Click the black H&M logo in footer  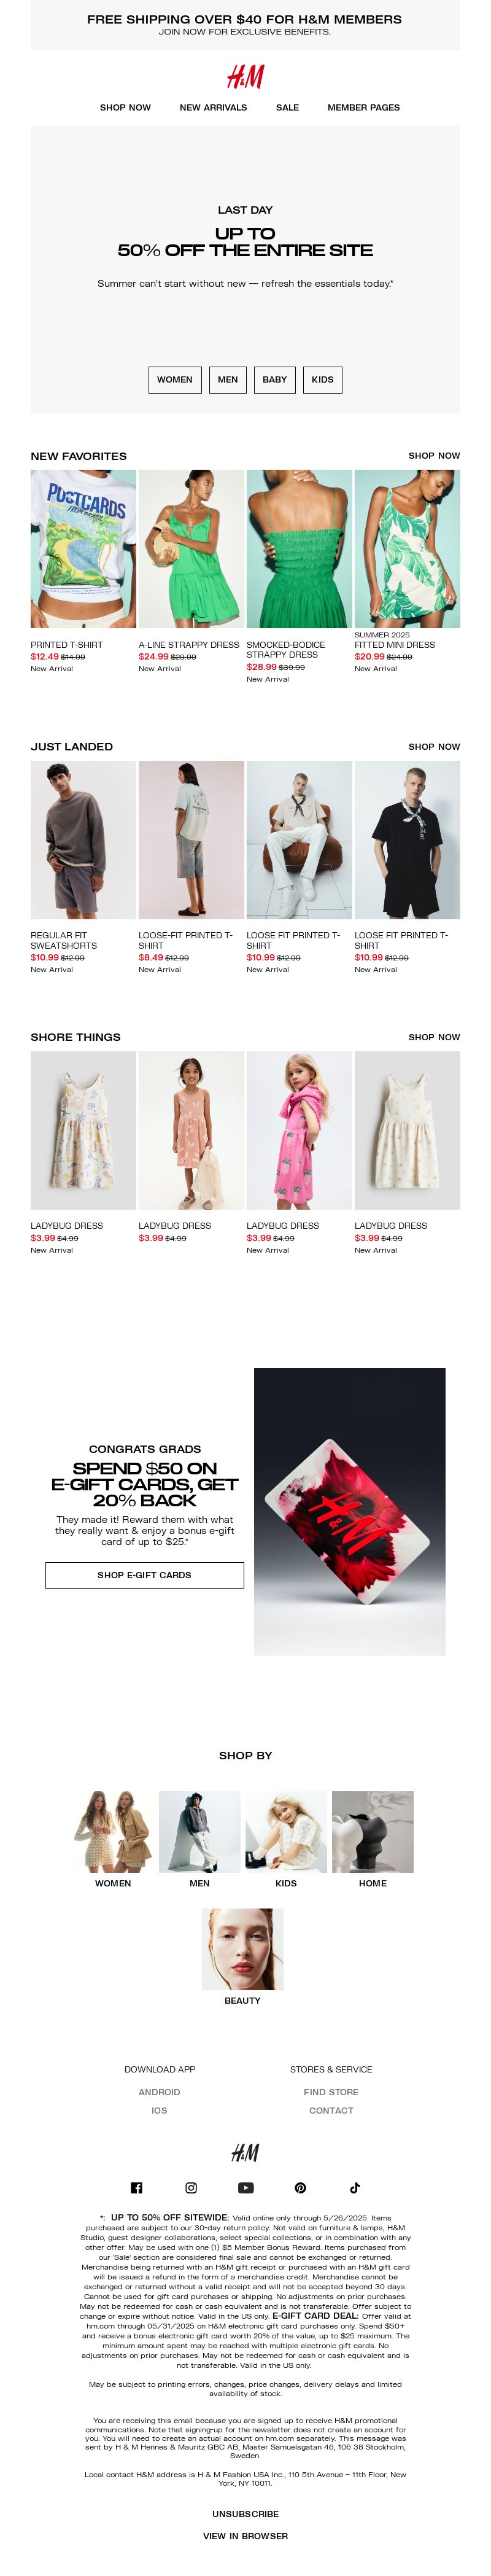point(245,2152)
